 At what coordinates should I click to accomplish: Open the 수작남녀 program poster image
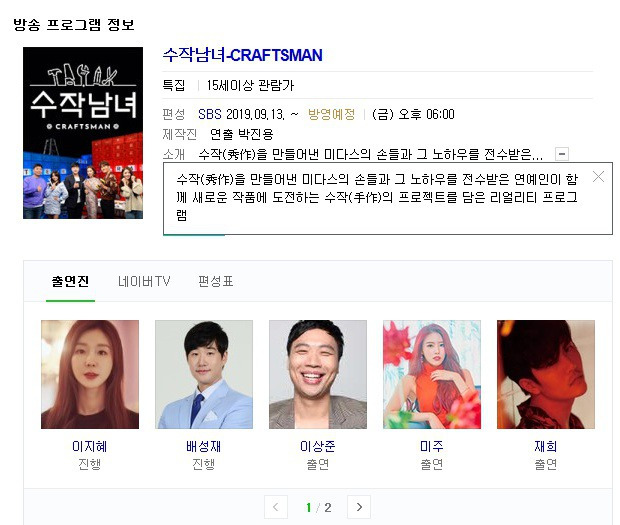(83, 133)
